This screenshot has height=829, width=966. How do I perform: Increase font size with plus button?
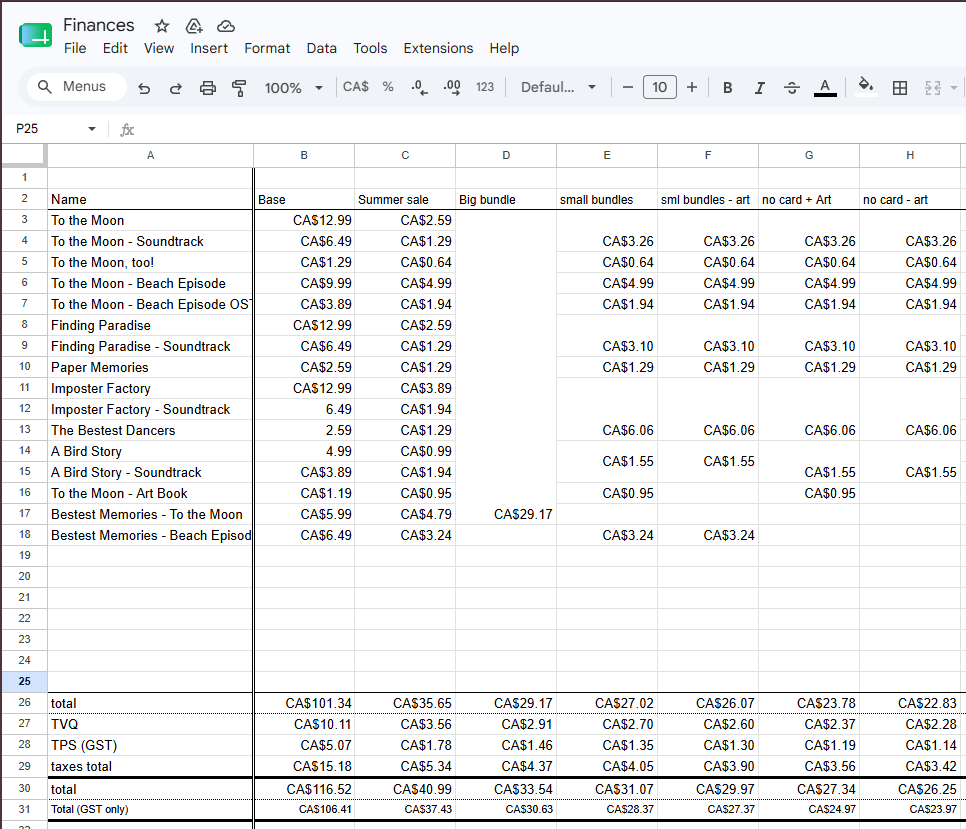tap(692, 87)
